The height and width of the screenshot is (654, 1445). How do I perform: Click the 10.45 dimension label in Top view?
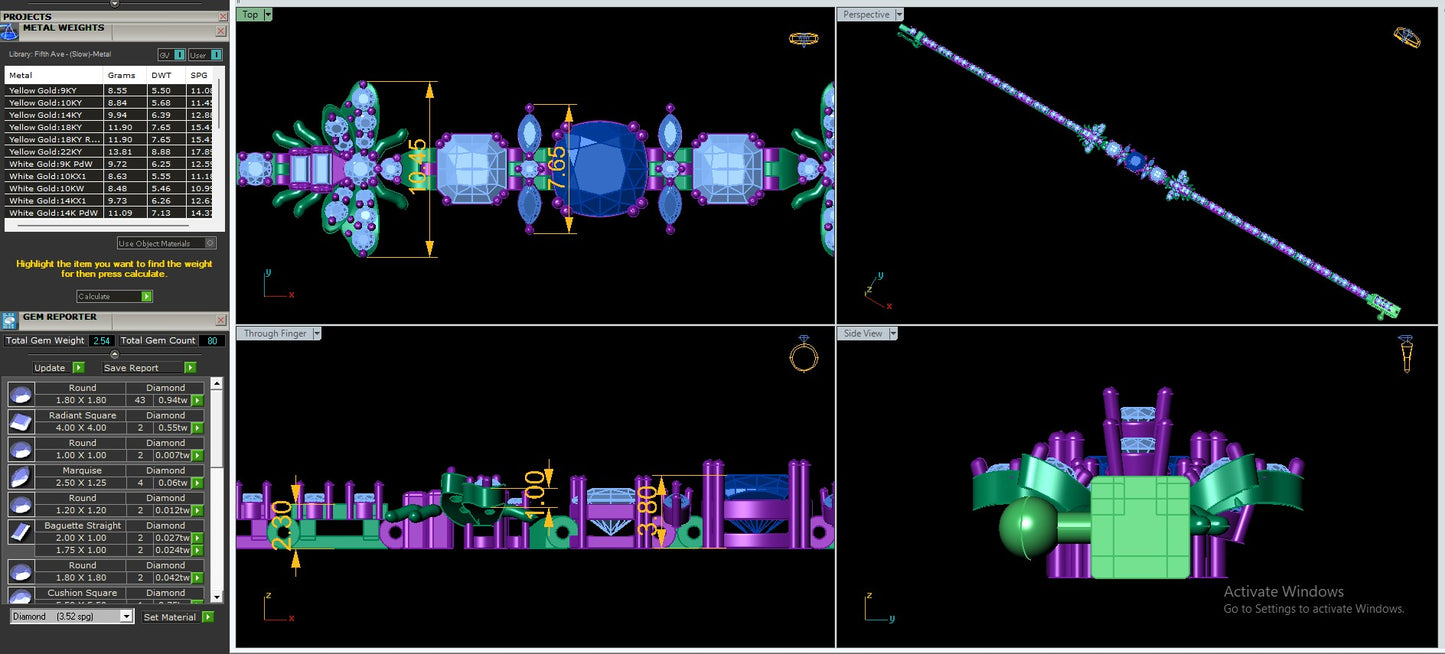418,165
